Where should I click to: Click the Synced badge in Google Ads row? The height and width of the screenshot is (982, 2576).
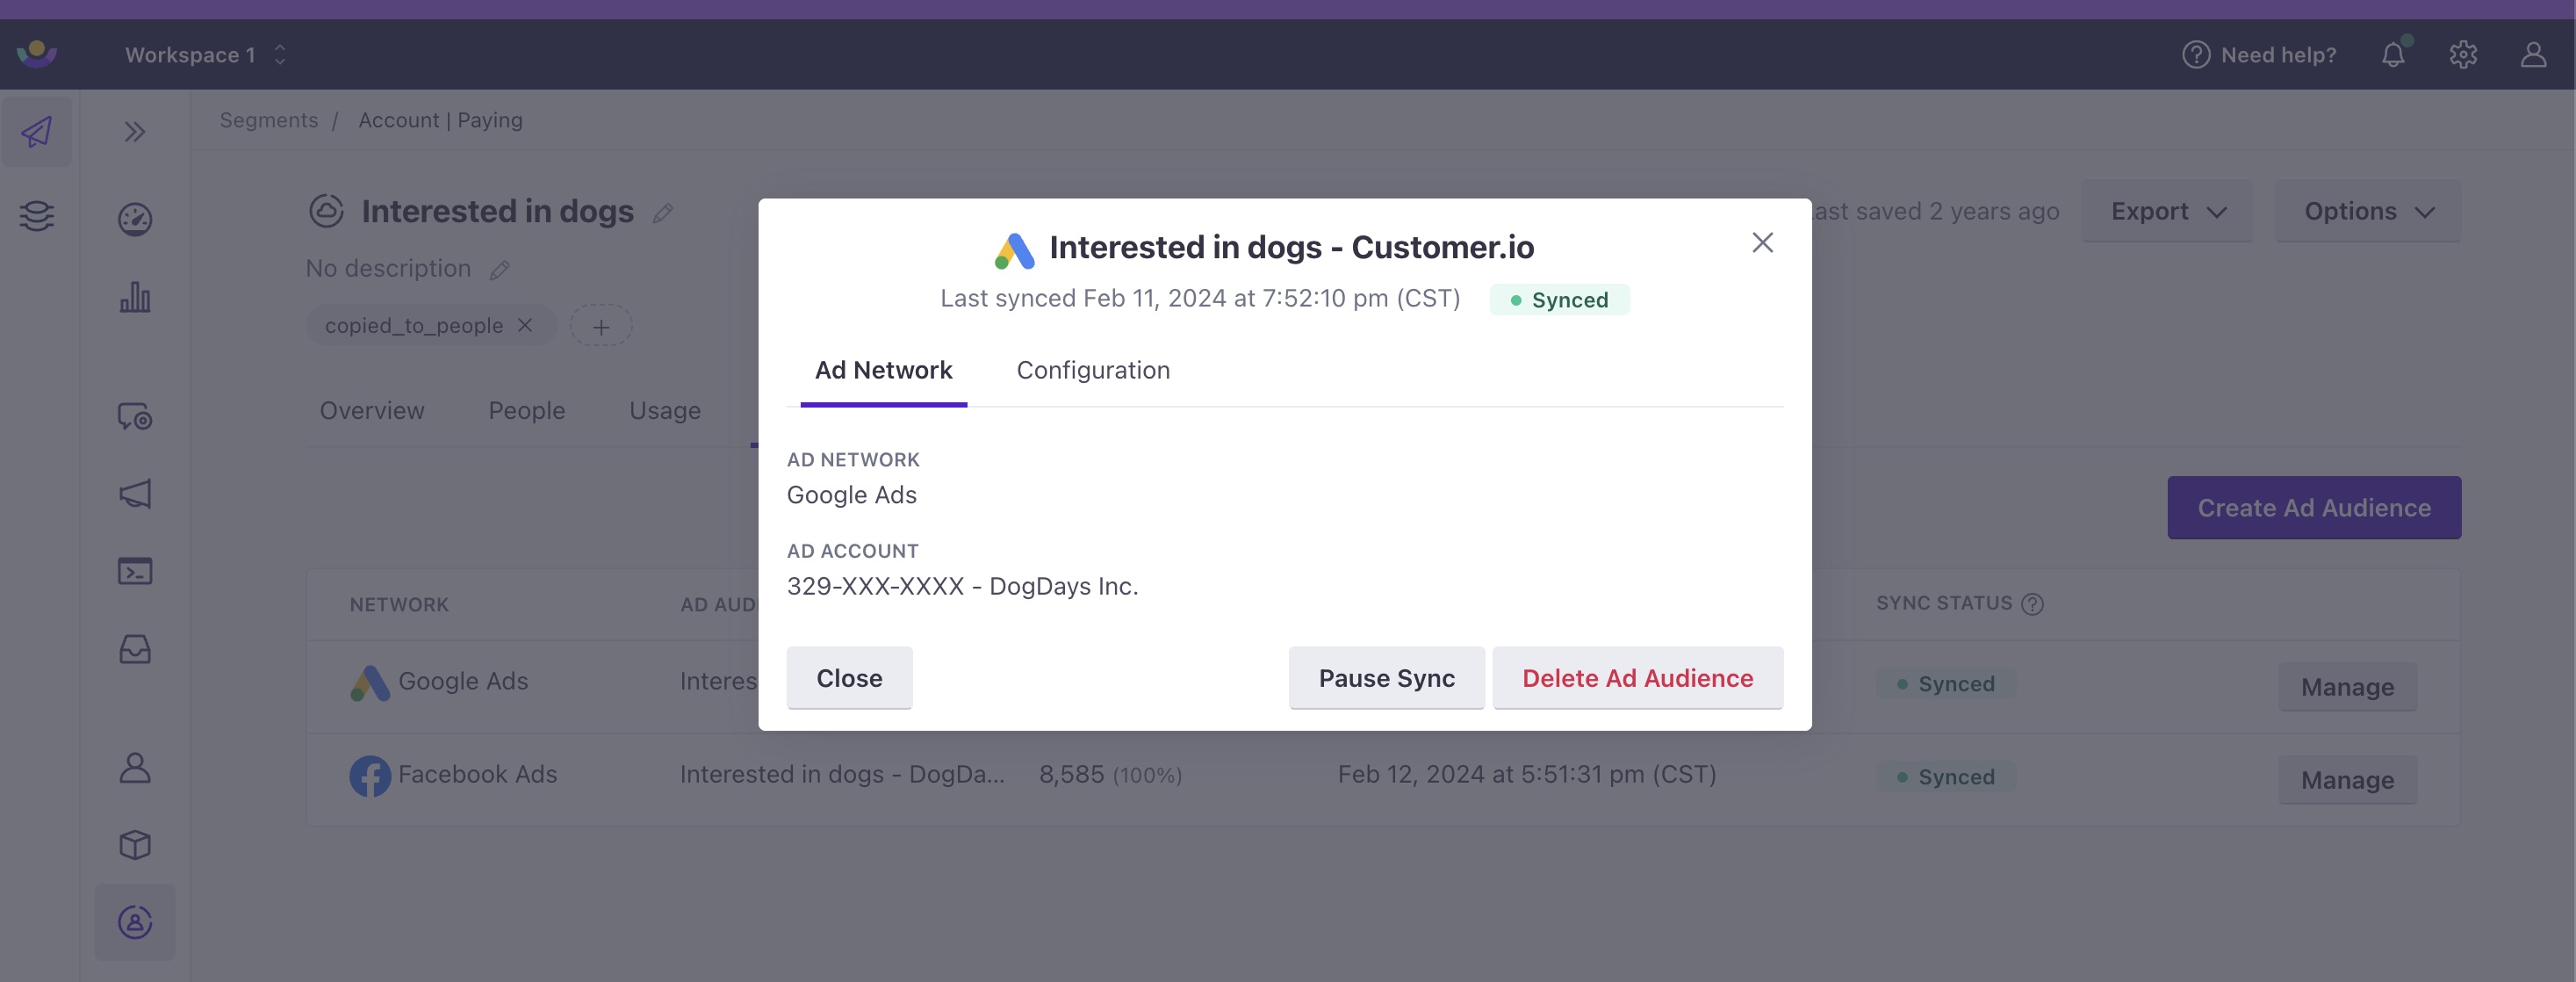point(1946,684)
